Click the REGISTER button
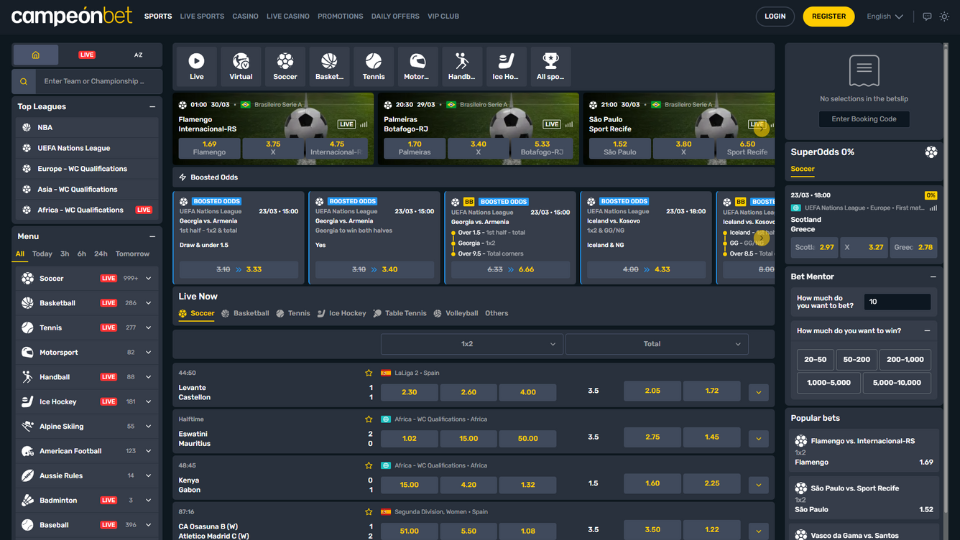This screenshot has height=540, width=960. pos(828,17)
